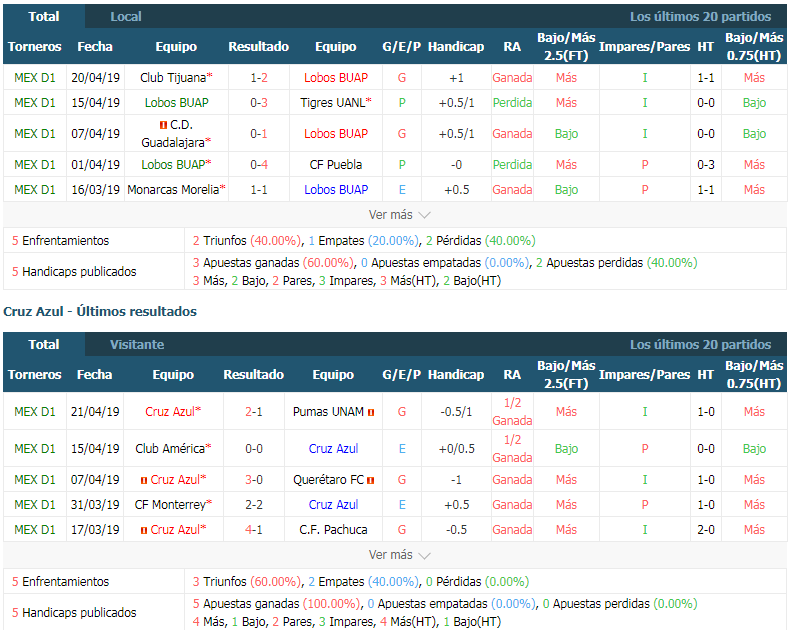Click the Torneros header in Lobos table
Screen dimensions: 790x630
tap(35, 47)
